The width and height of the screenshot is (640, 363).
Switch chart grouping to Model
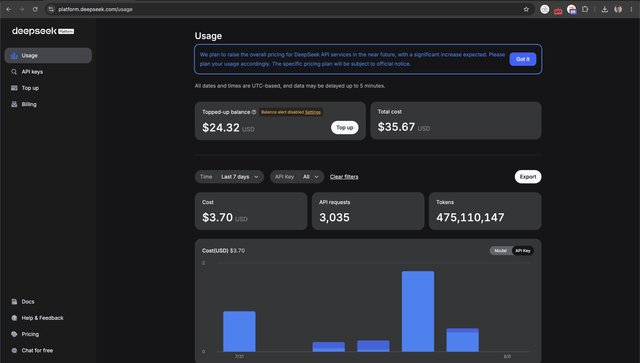tap(500, 251)
